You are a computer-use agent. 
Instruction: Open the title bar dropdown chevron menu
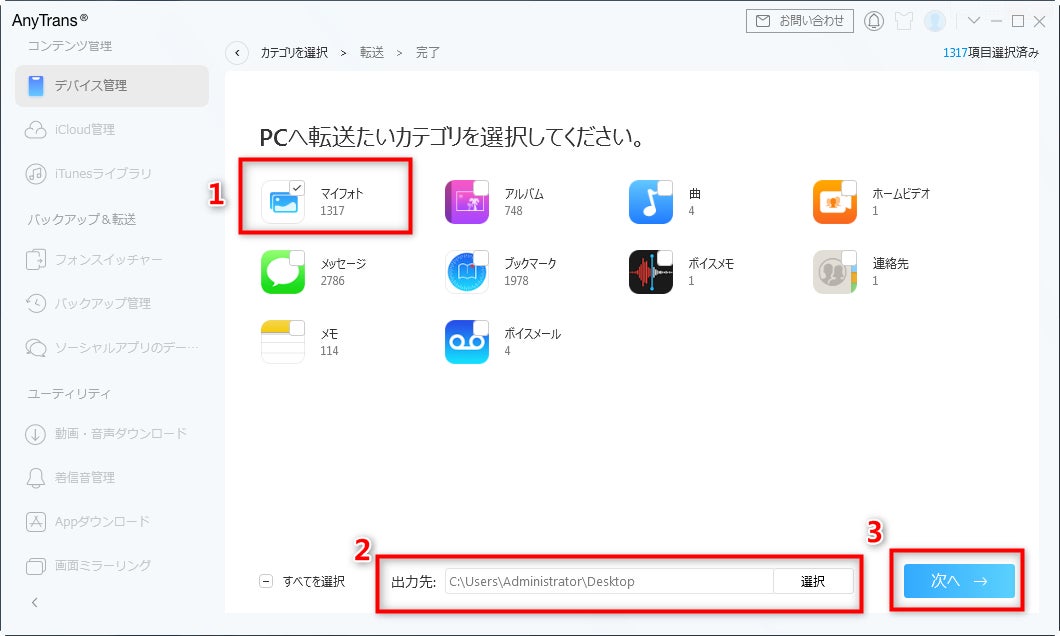point(973,21)
